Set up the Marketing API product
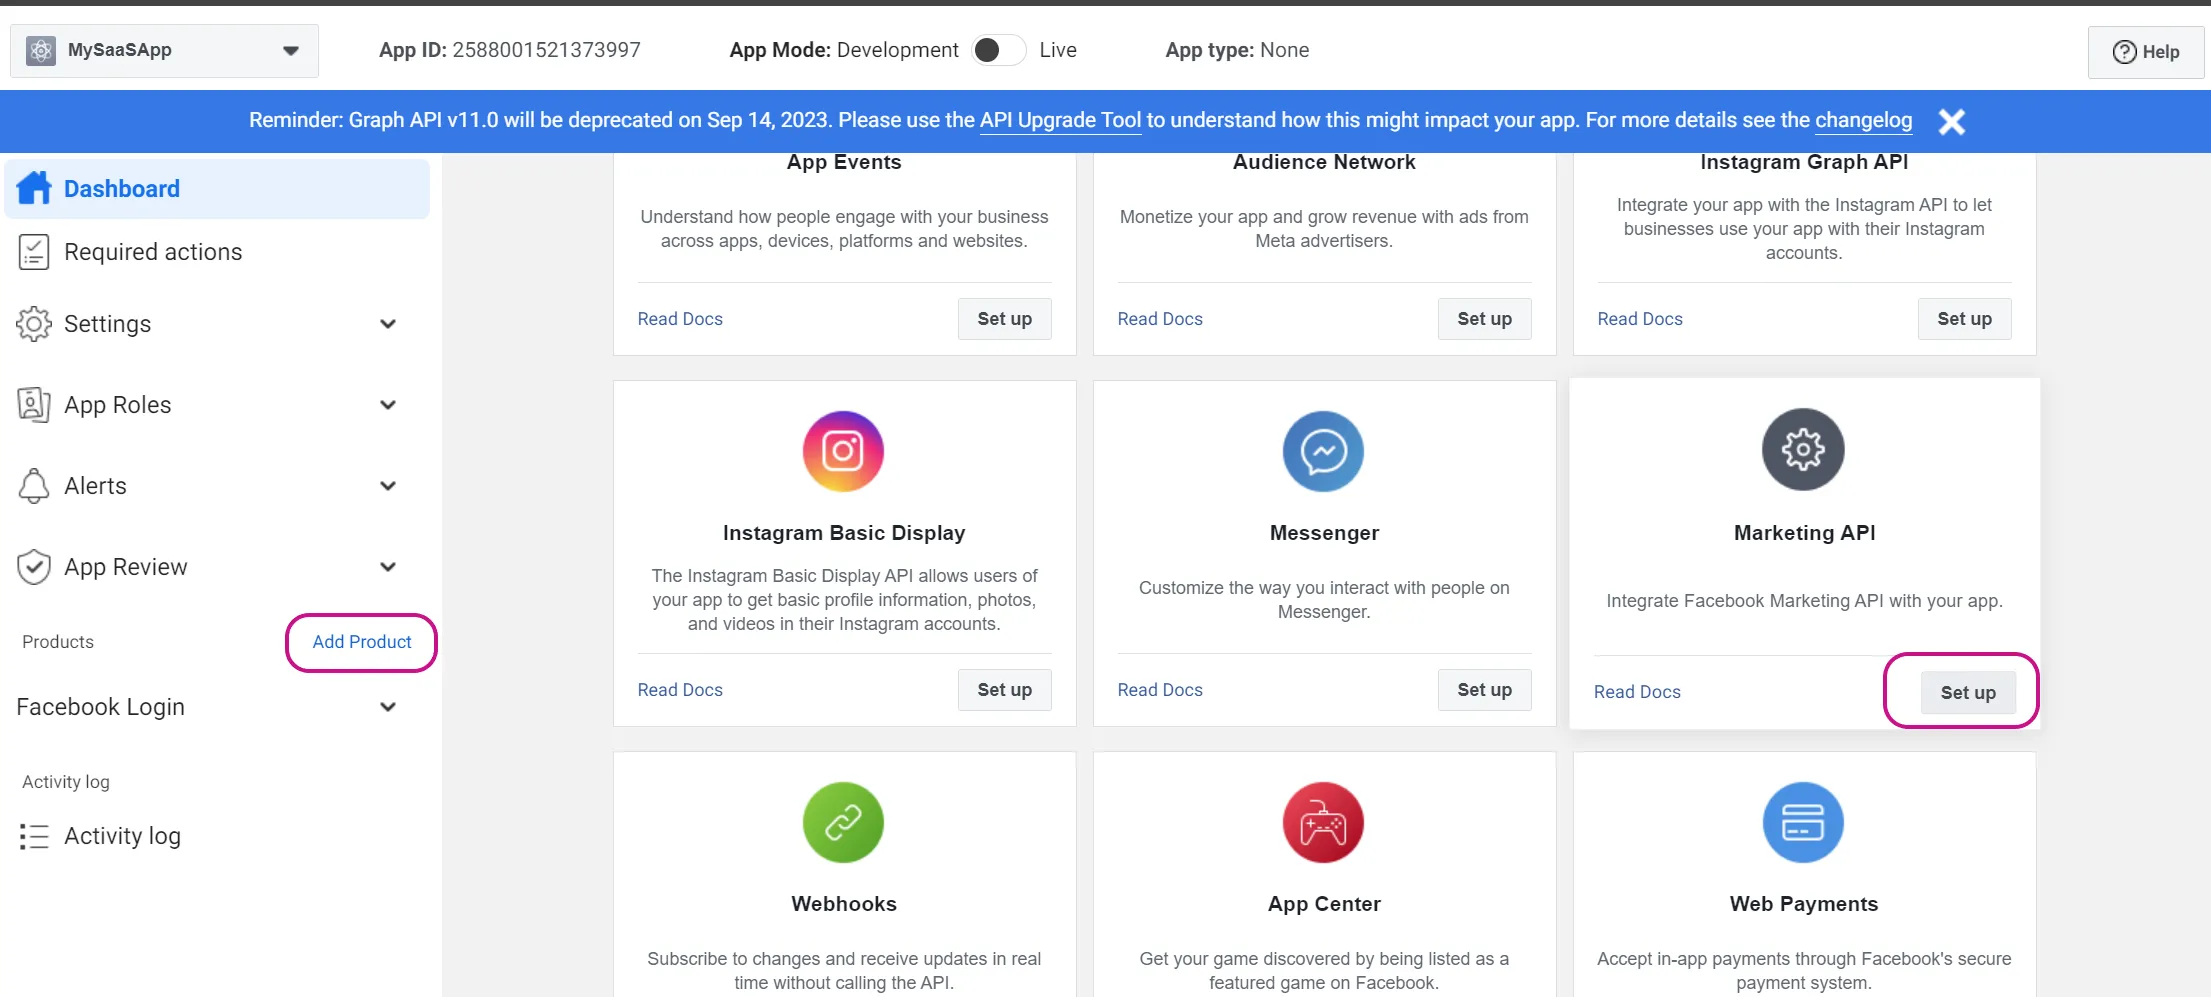2211x997 pixels. click(1968, 693)
